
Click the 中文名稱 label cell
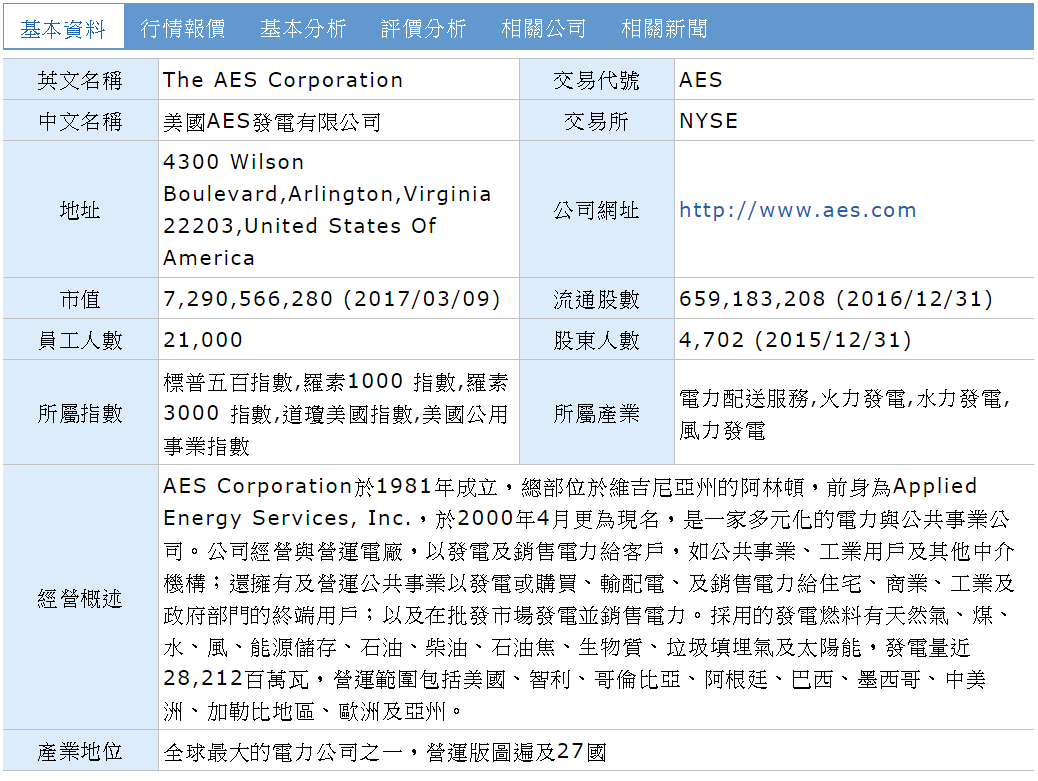point(80,121)
